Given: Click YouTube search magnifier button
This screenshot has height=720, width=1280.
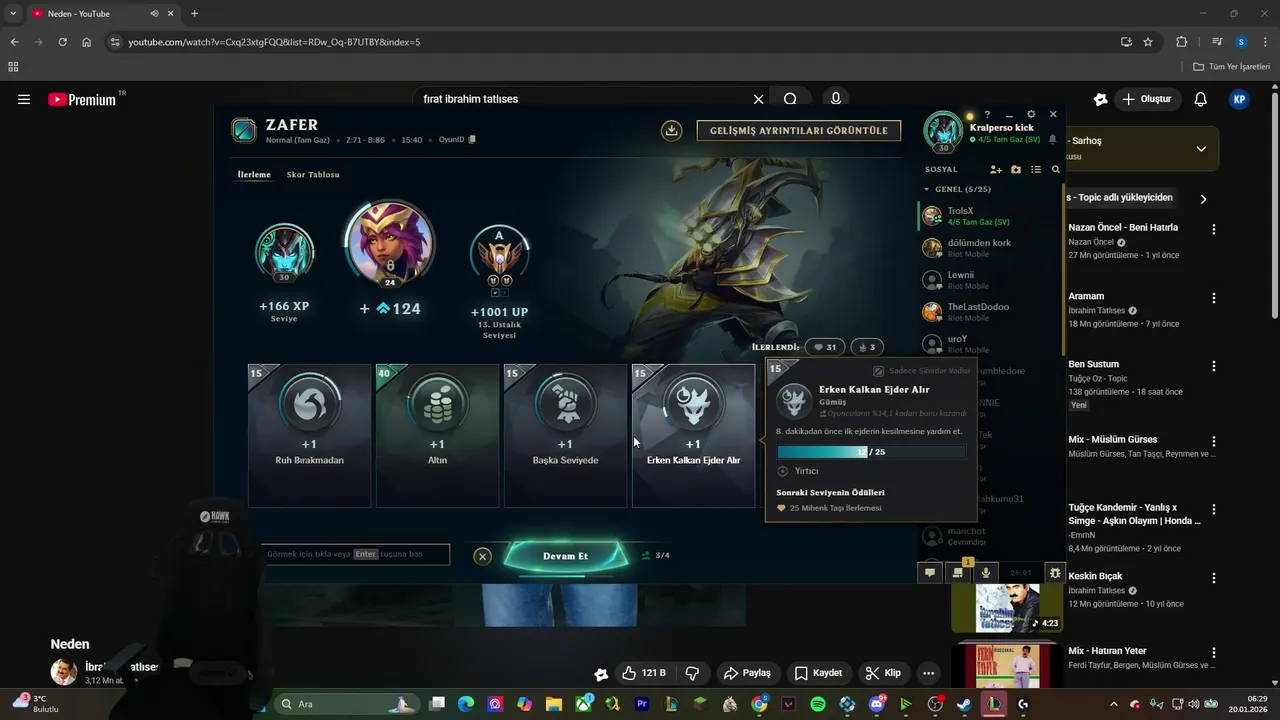Looking at the screenshot, I should (x=790, y=99).
